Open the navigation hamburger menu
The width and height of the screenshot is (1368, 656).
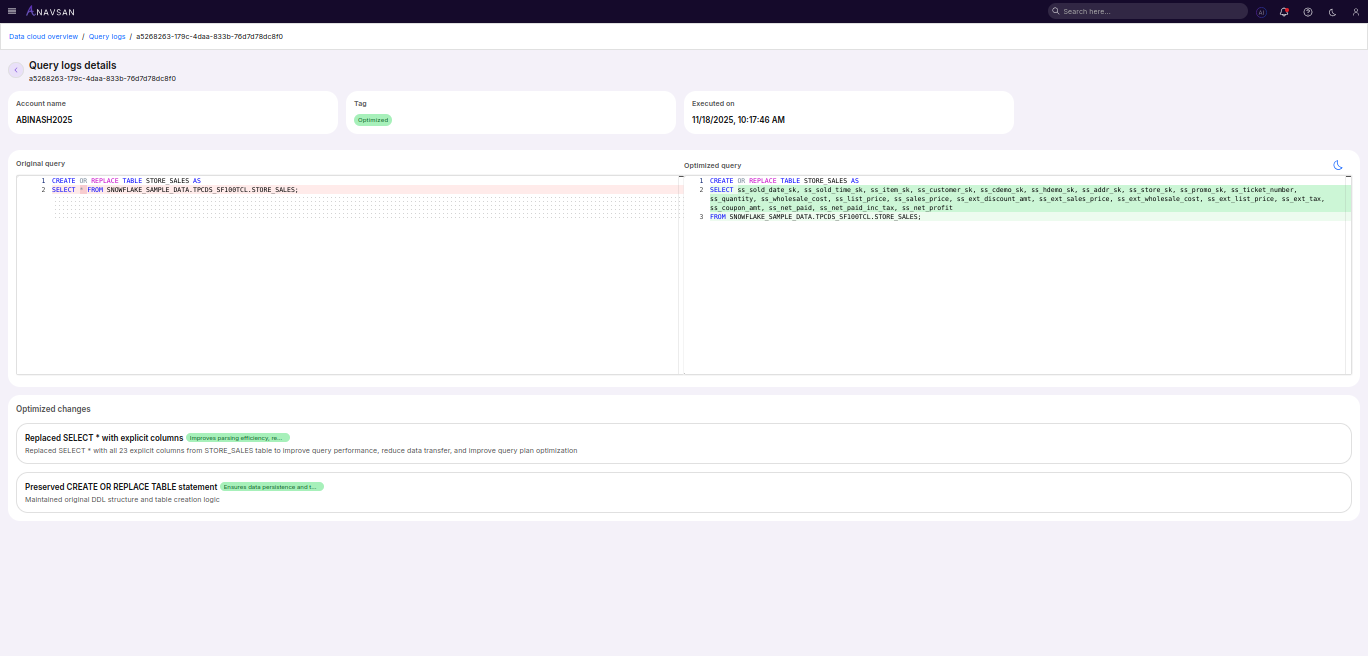point(12,11)
